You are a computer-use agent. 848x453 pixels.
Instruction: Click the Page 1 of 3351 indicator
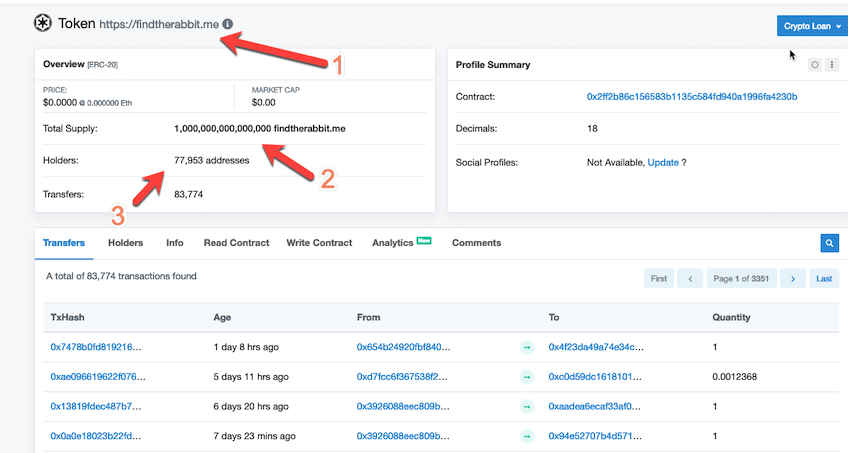(x=741, y=278)
